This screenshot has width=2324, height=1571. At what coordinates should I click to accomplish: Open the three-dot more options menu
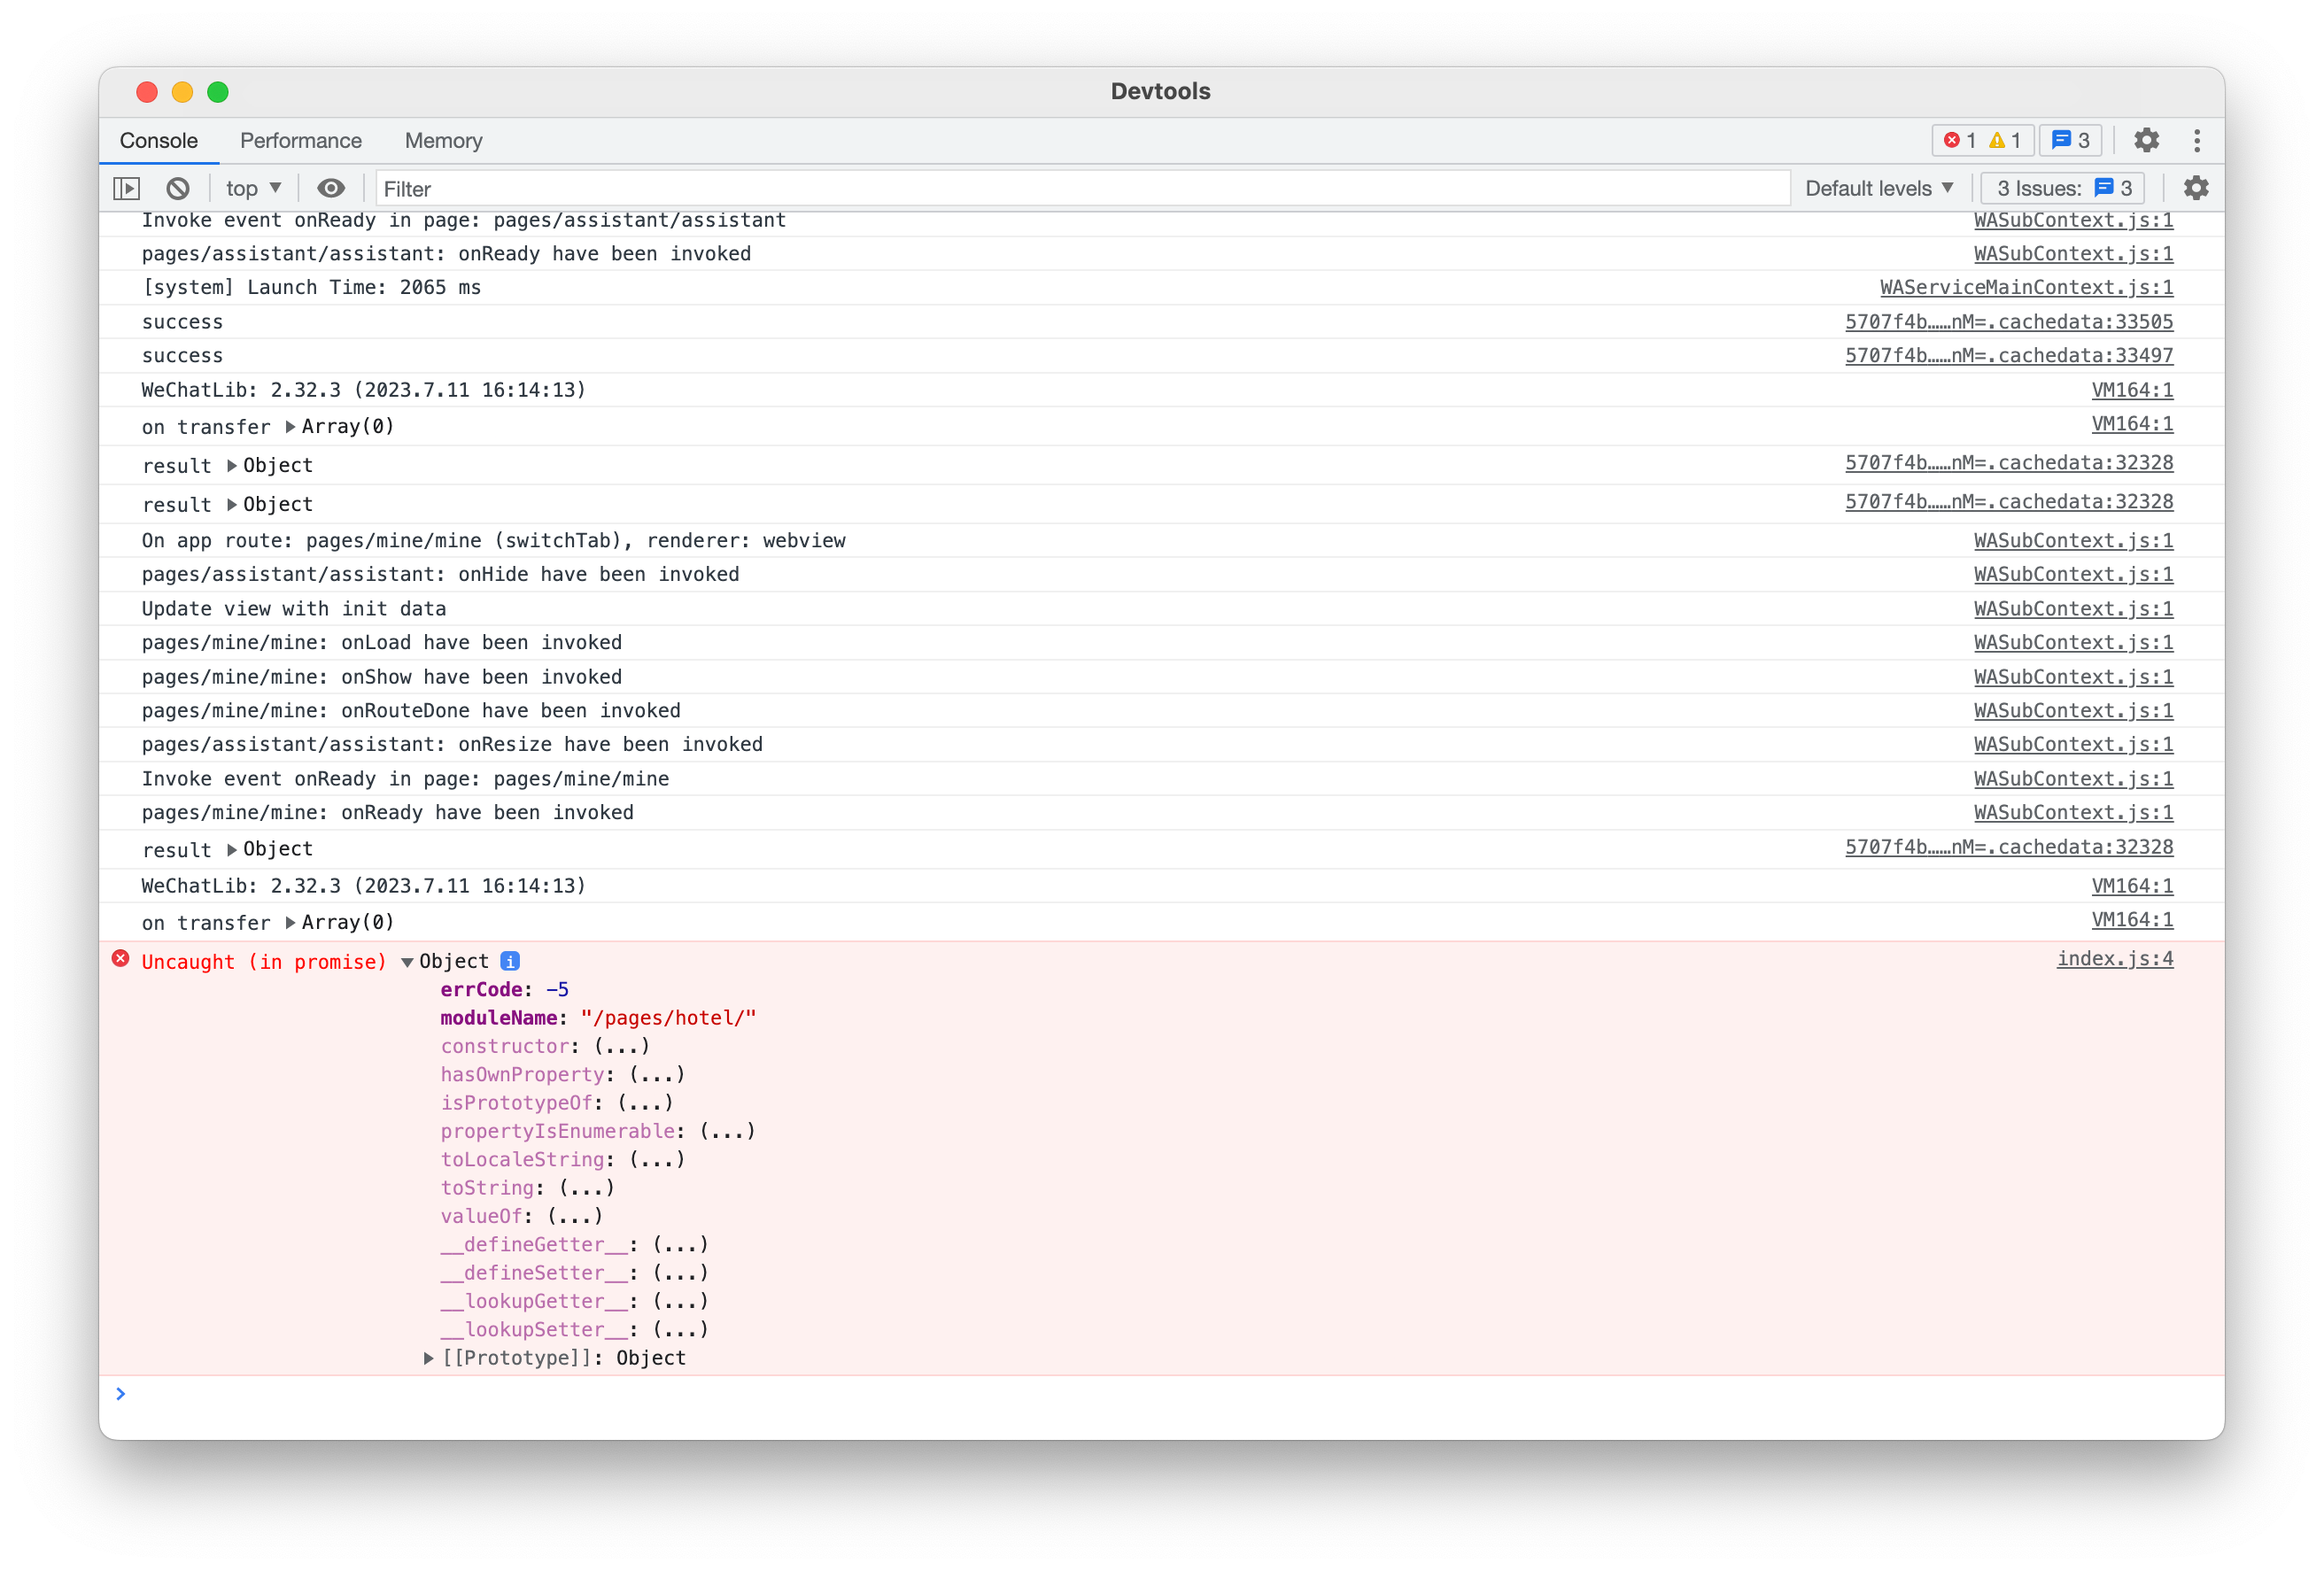pos(2196,140)
